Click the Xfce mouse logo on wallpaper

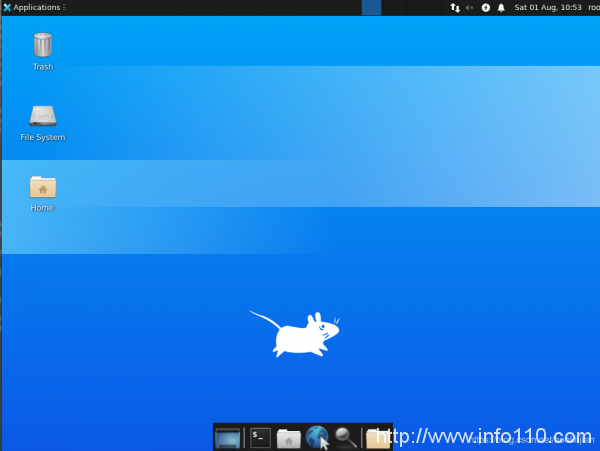pos(295,334)
